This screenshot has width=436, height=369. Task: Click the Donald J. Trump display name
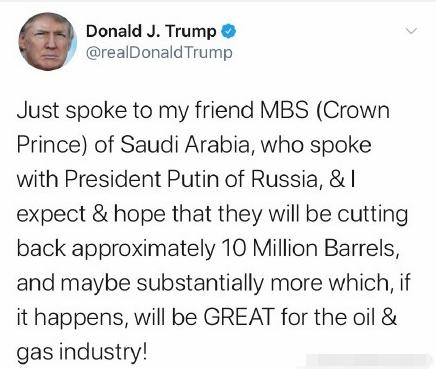(151, 31)
